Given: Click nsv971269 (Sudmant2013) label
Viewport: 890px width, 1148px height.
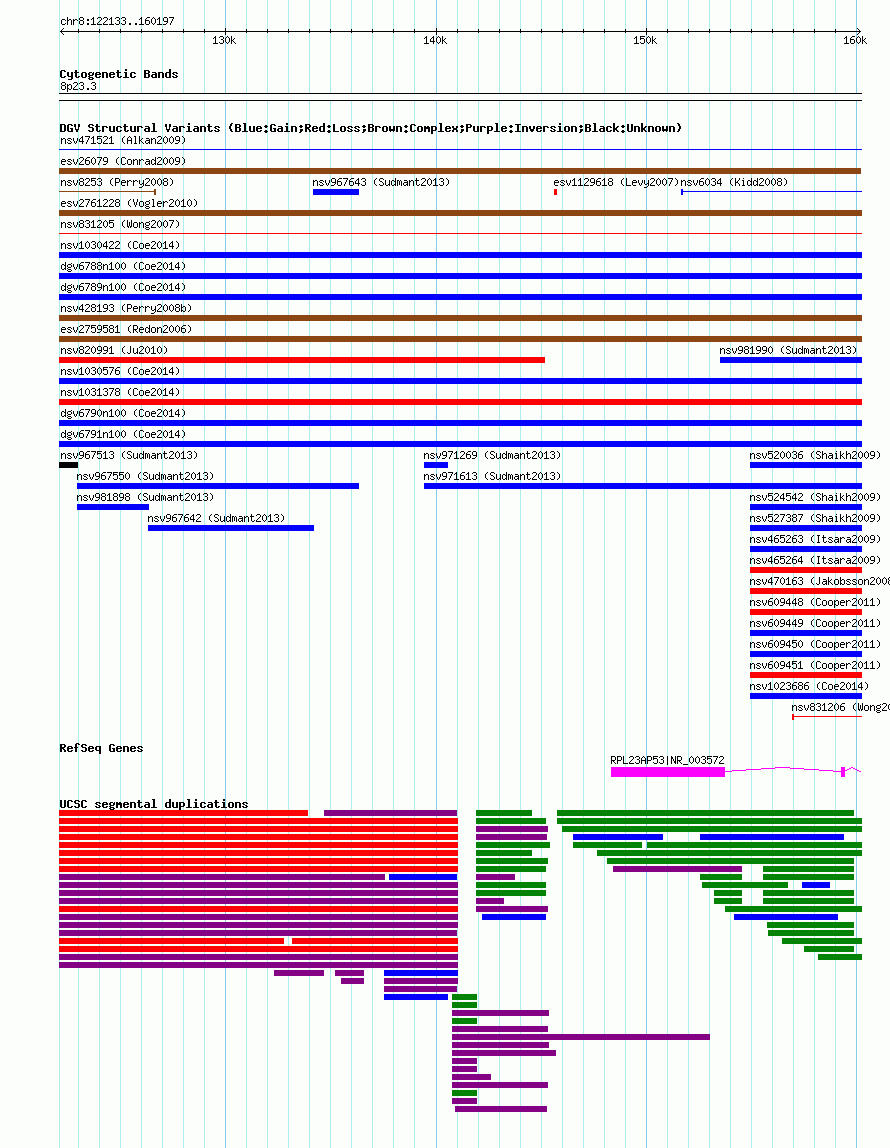Looking at the screenshot, I should [493, 455].
